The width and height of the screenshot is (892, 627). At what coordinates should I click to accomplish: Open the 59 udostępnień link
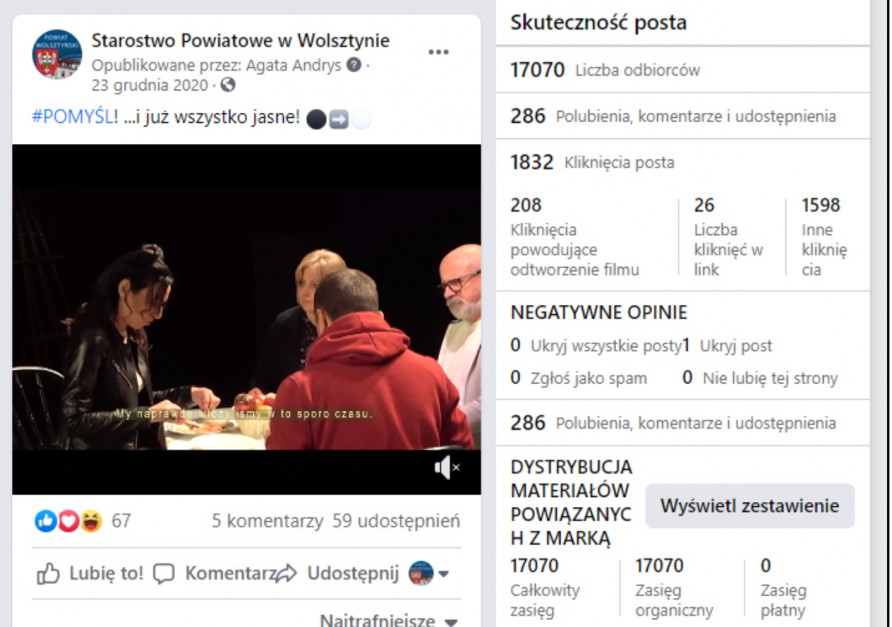(396, 521)
